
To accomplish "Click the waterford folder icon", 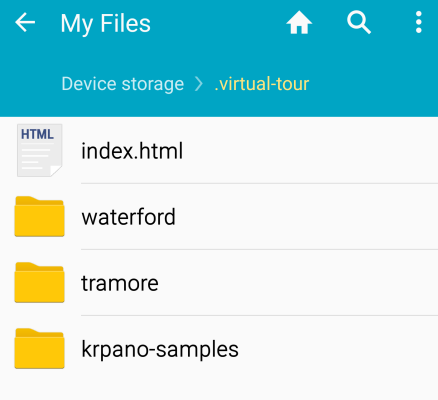I will pyautogui.click(x=39, y=217).
